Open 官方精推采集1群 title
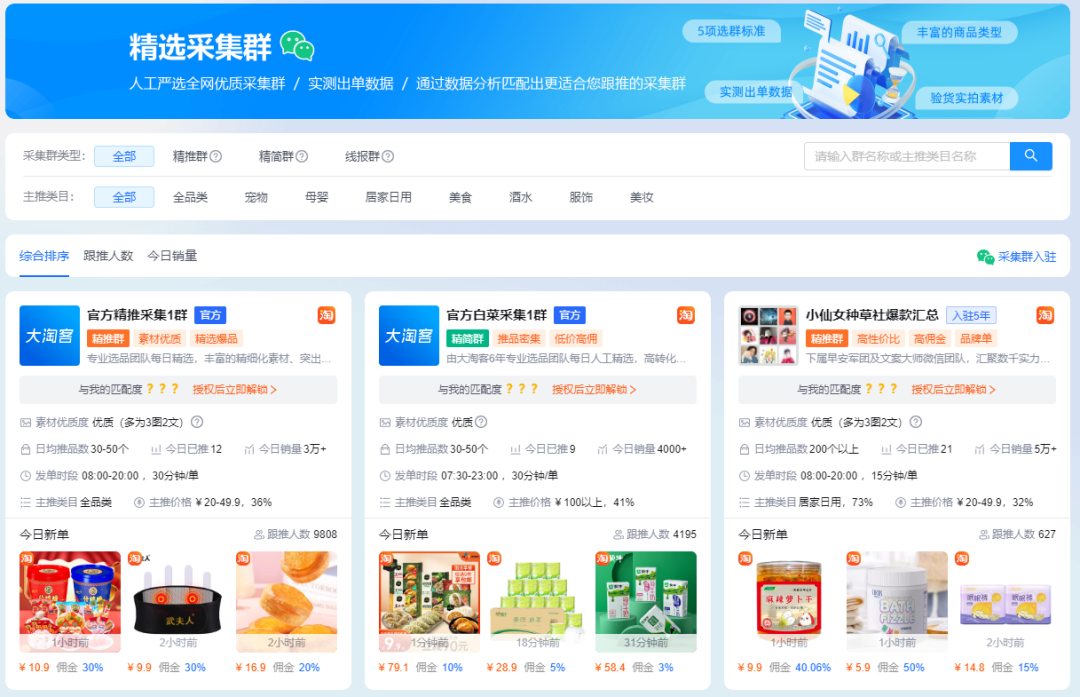The width and height of the screenshot is (1080, 697). point(137,315)
